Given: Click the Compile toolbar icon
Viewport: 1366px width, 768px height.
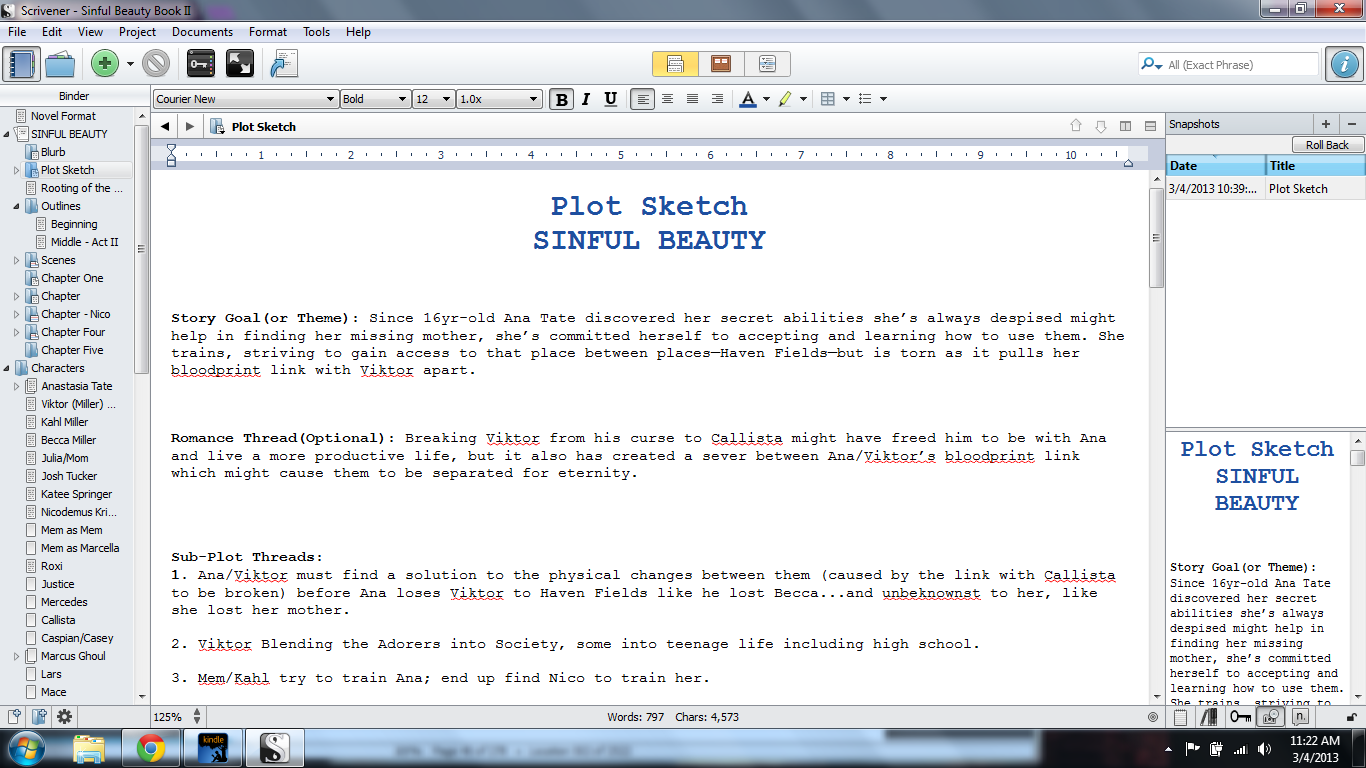Looking at the screenshot, I should pos(284,64).
